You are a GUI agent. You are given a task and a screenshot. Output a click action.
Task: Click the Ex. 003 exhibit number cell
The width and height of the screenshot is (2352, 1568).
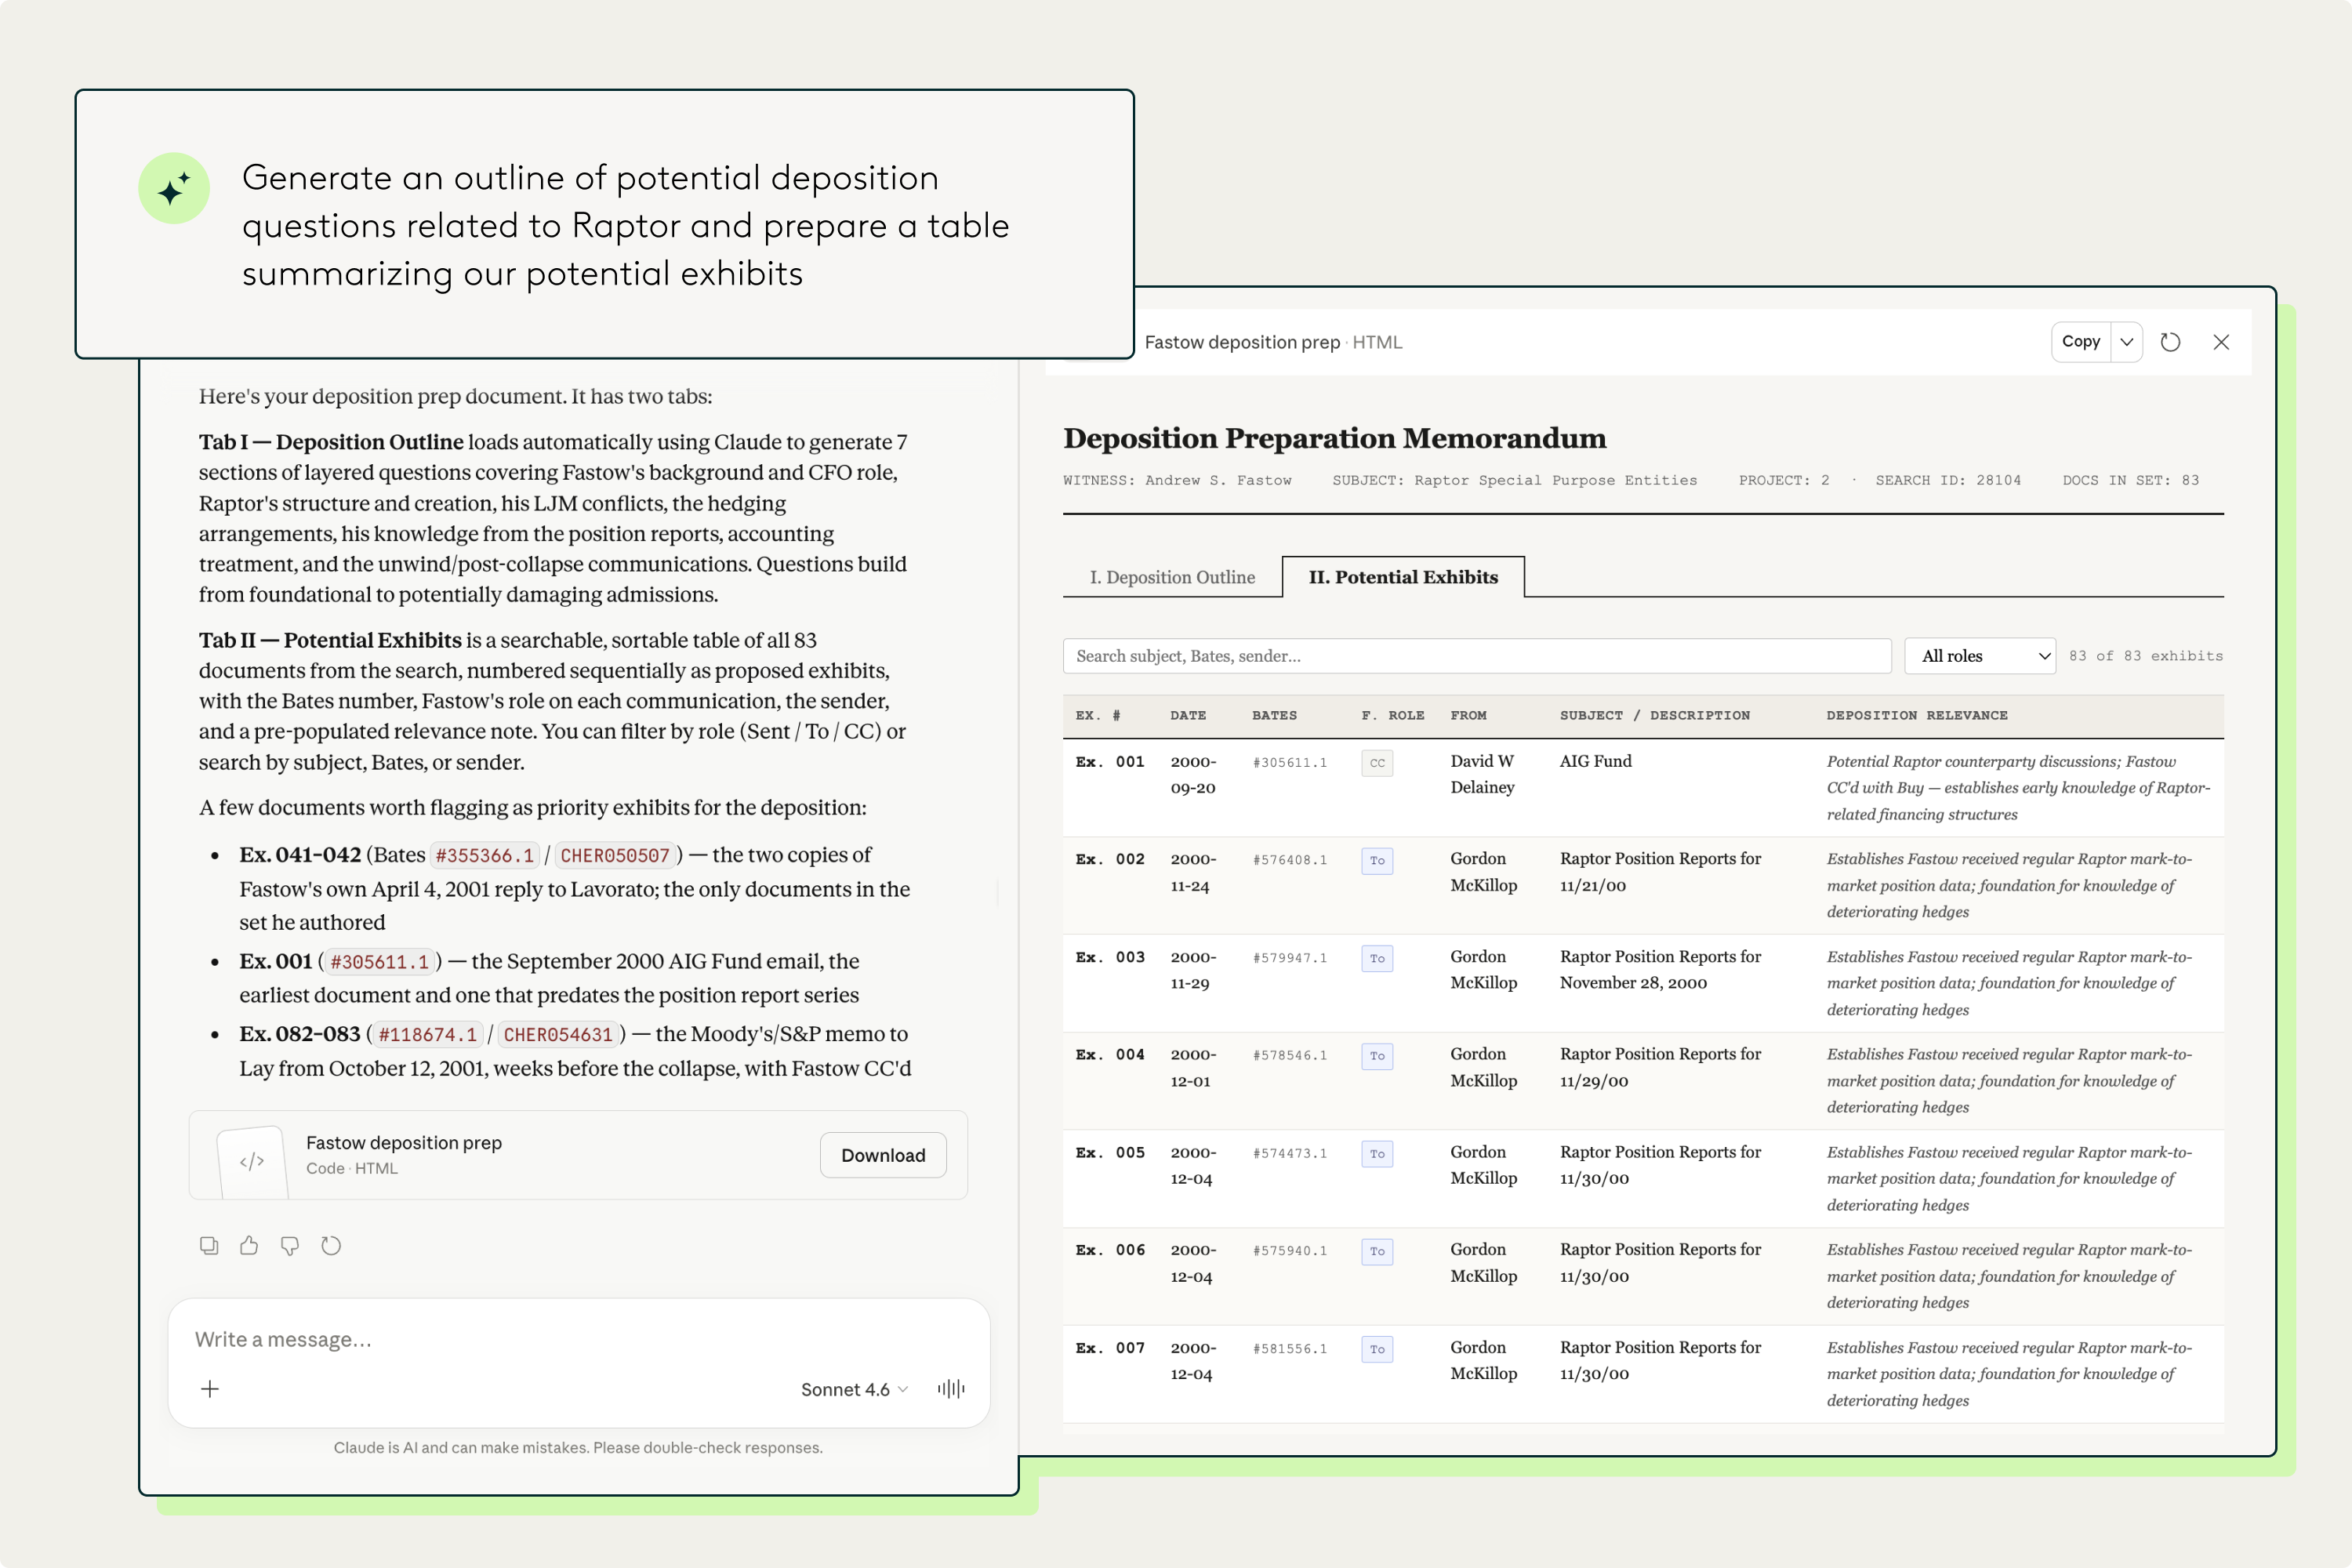pyautogui.click(x=1110, y=957)
